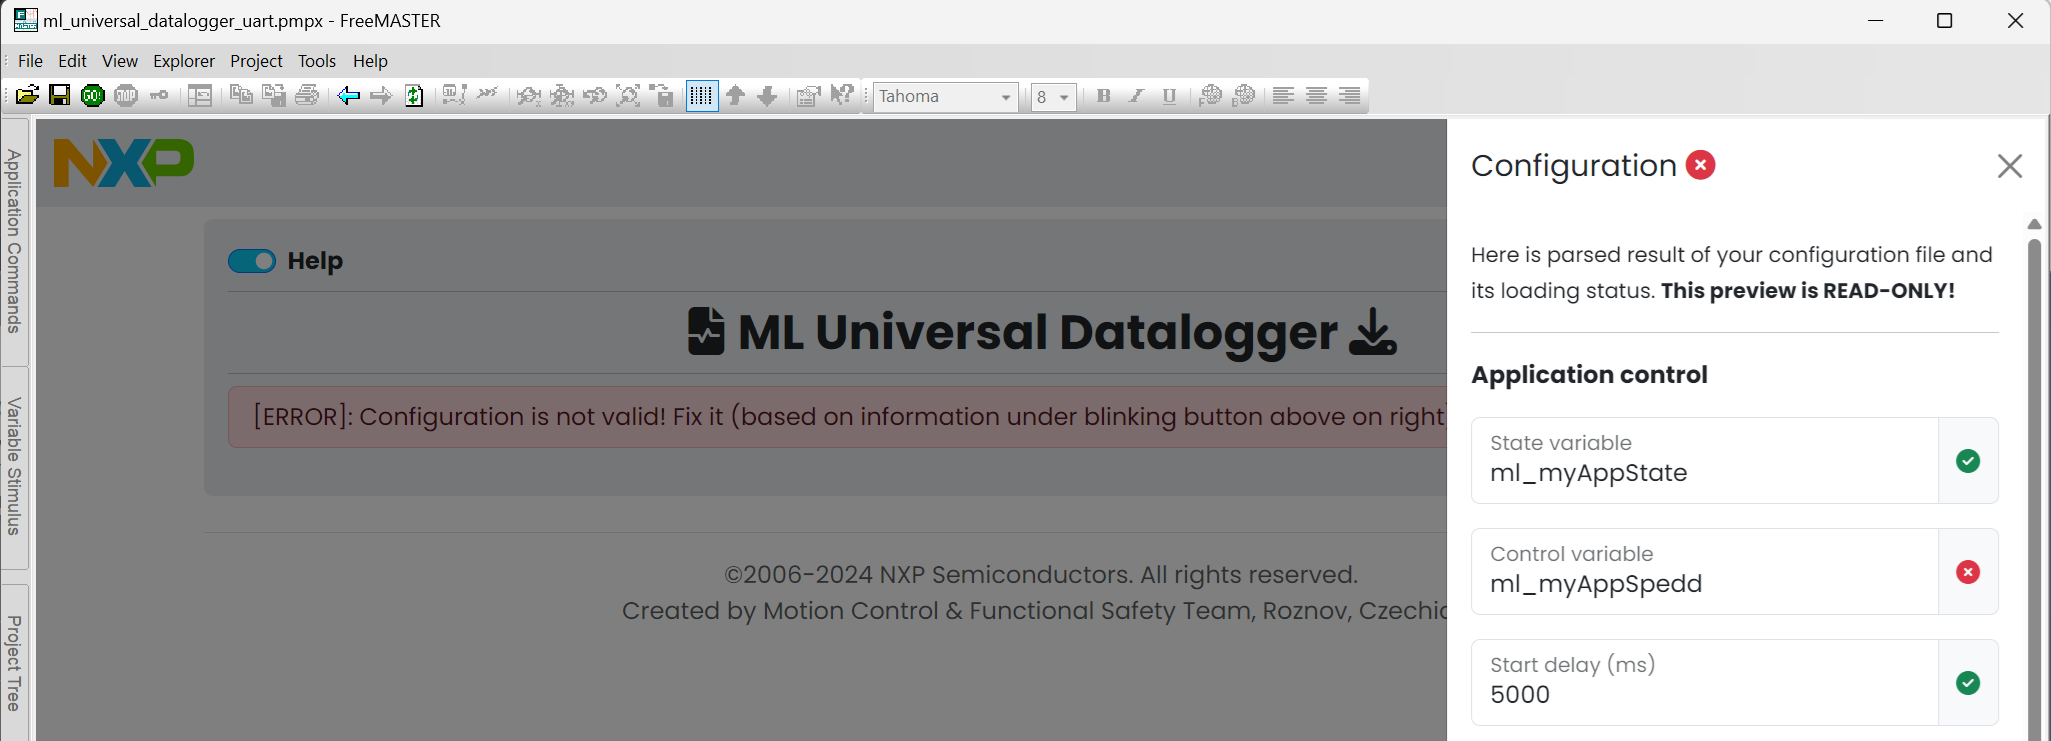Toggle the Help switch off
This screenshot has height=741, width=2051.
pyautogui.click(x=252, y=261)
